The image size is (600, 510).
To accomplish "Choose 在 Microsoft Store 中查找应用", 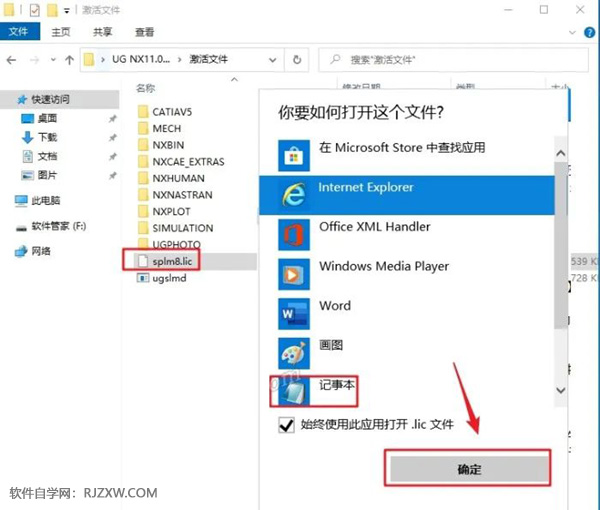I will (x=402, y=148).
